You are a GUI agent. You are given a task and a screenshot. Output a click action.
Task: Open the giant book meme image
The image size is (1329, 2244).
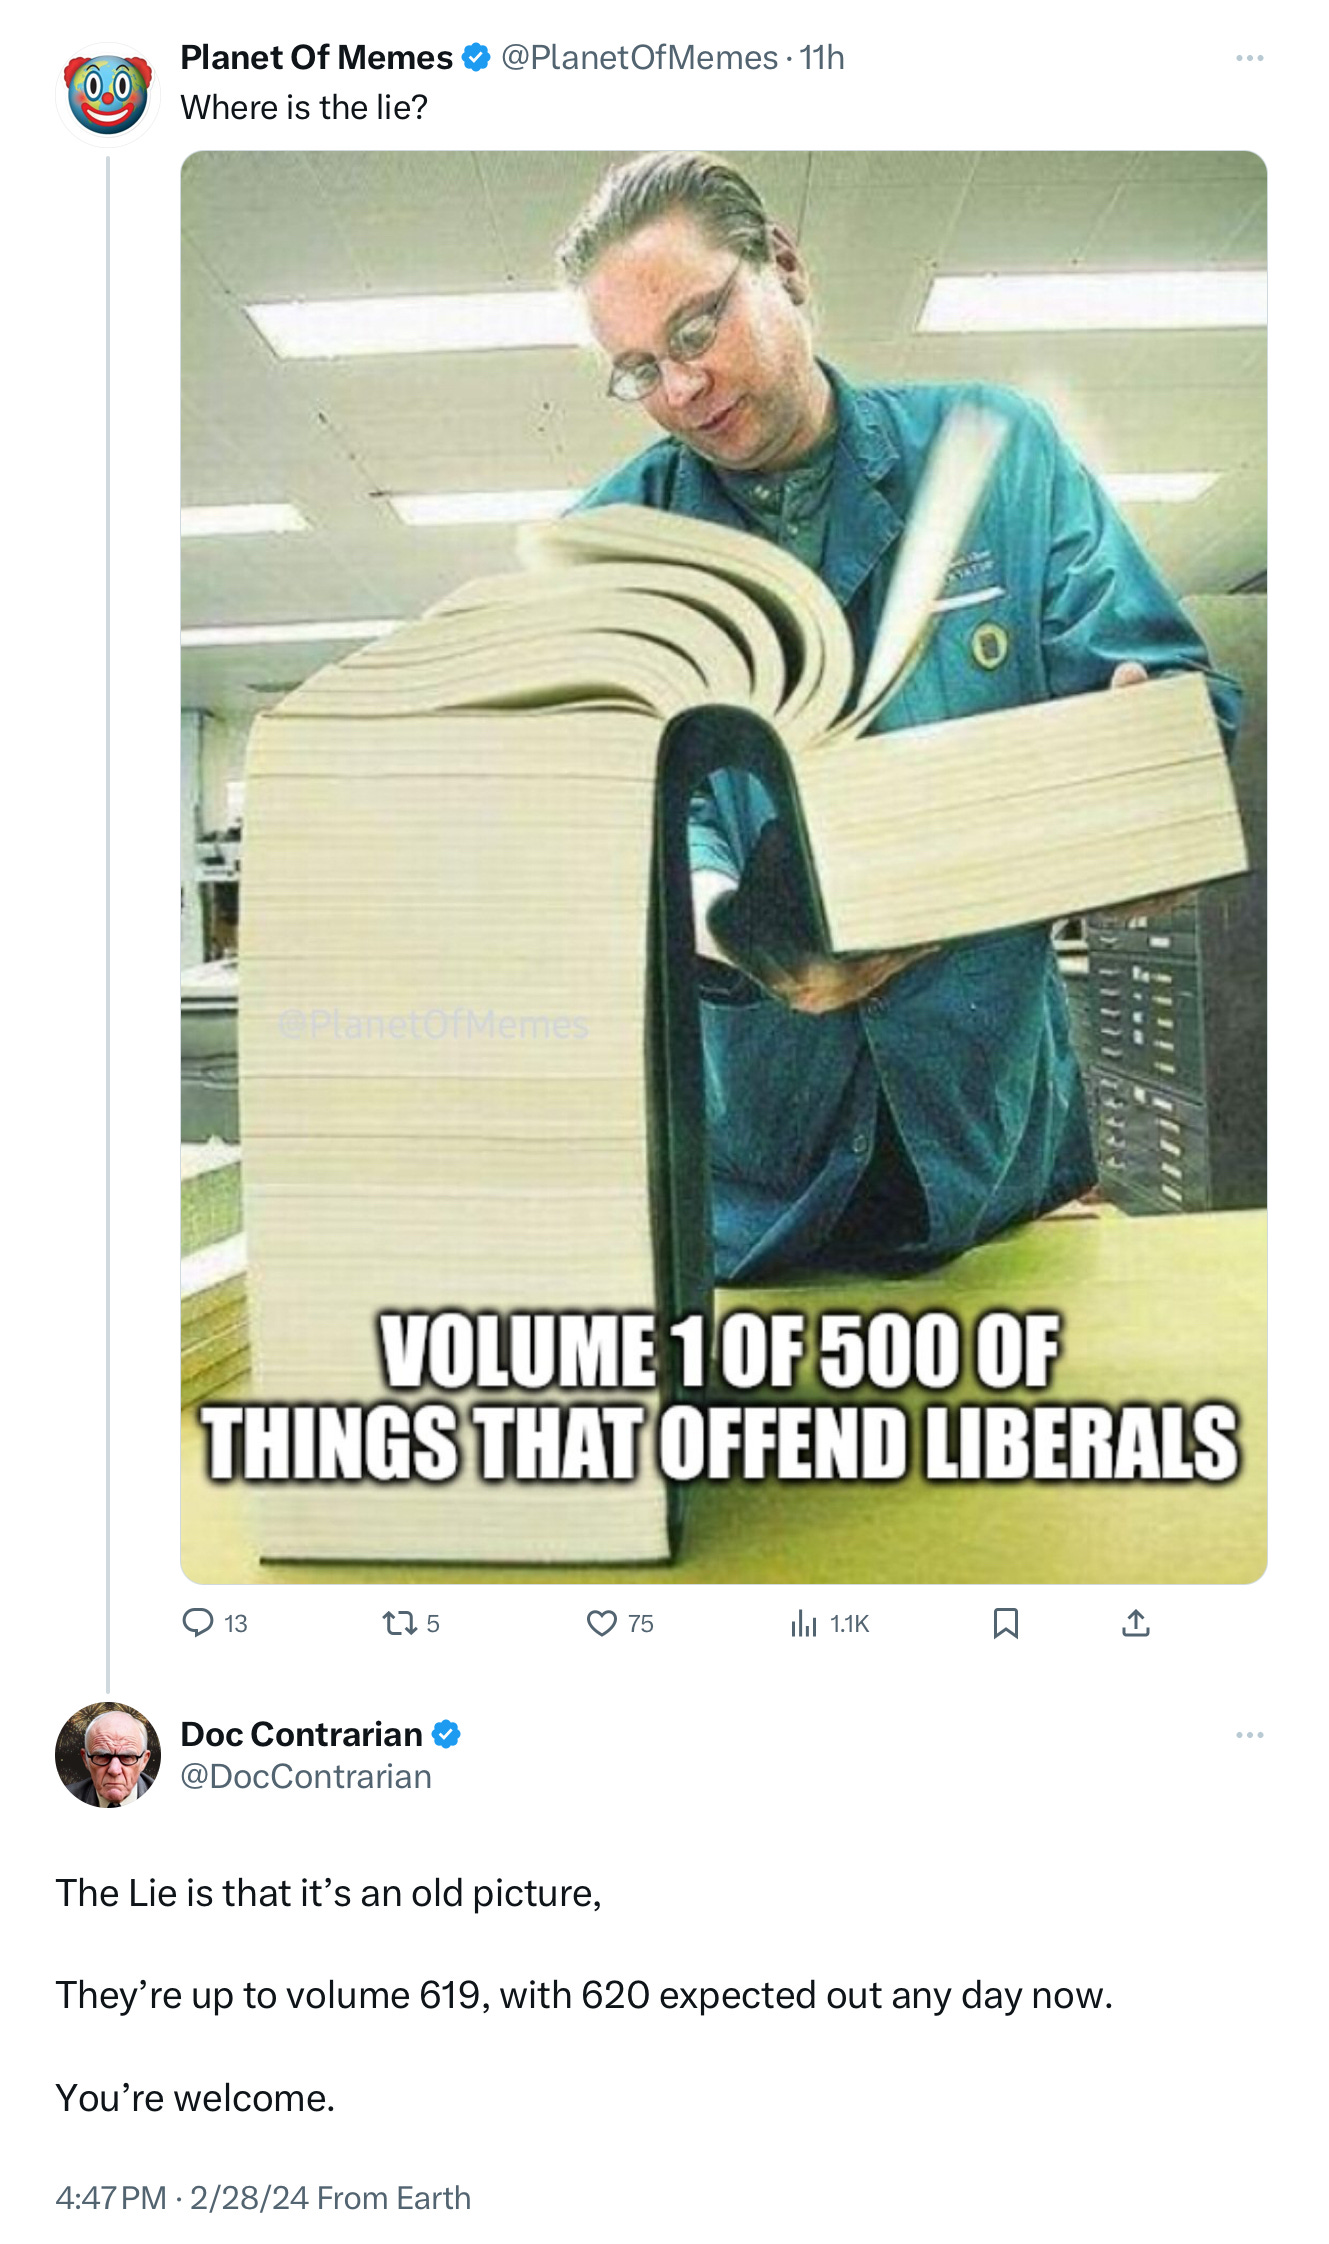(x=723, y=867)
